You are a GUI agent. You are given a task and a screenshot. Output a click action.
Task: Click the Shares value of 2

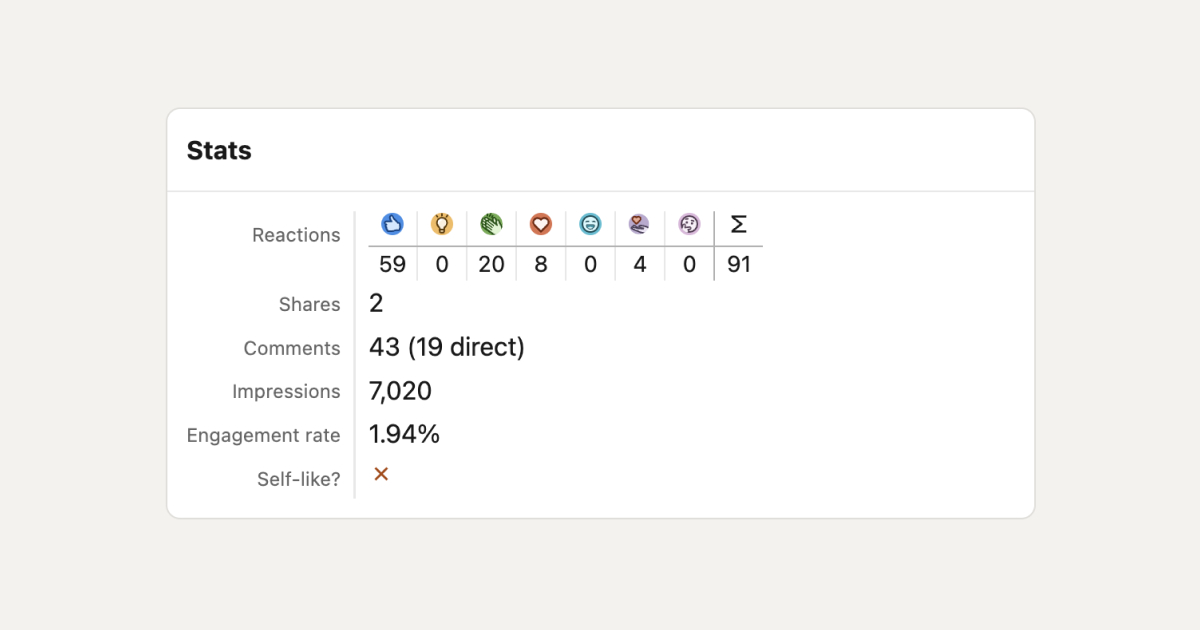376,304
